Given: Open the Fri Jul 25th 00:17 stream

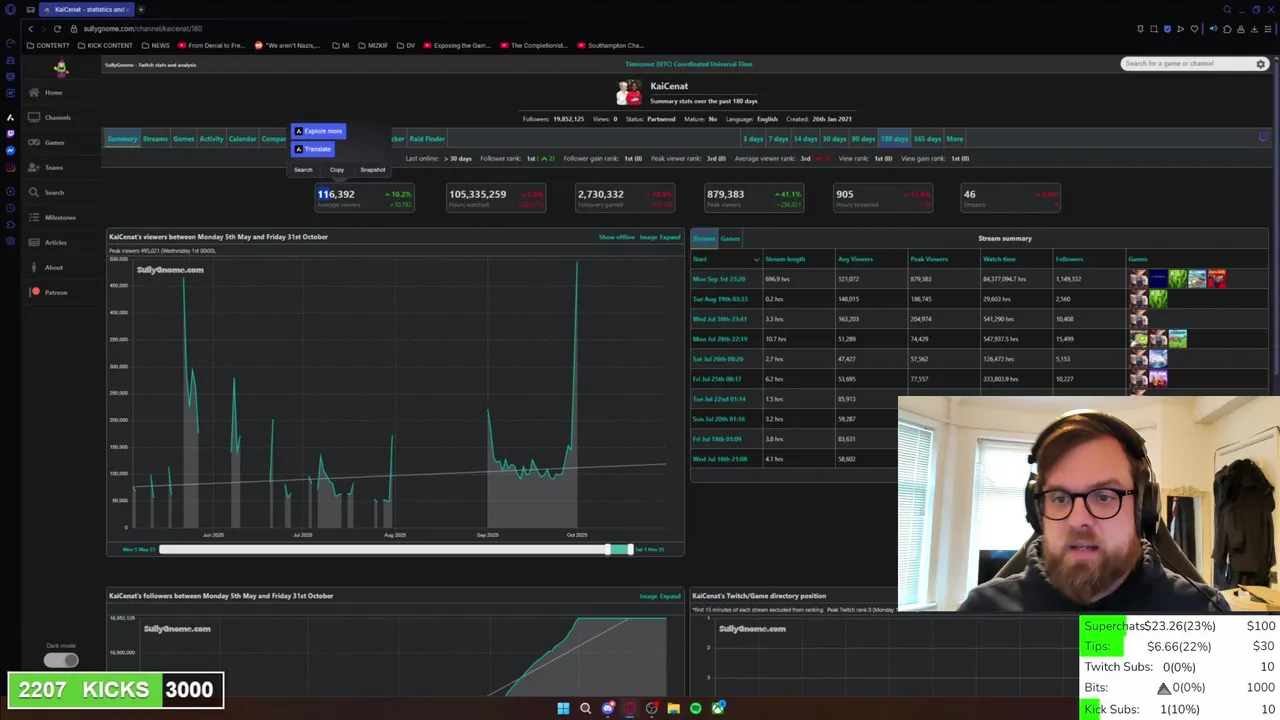Looking at the screenshot, I should pos(717,379).
